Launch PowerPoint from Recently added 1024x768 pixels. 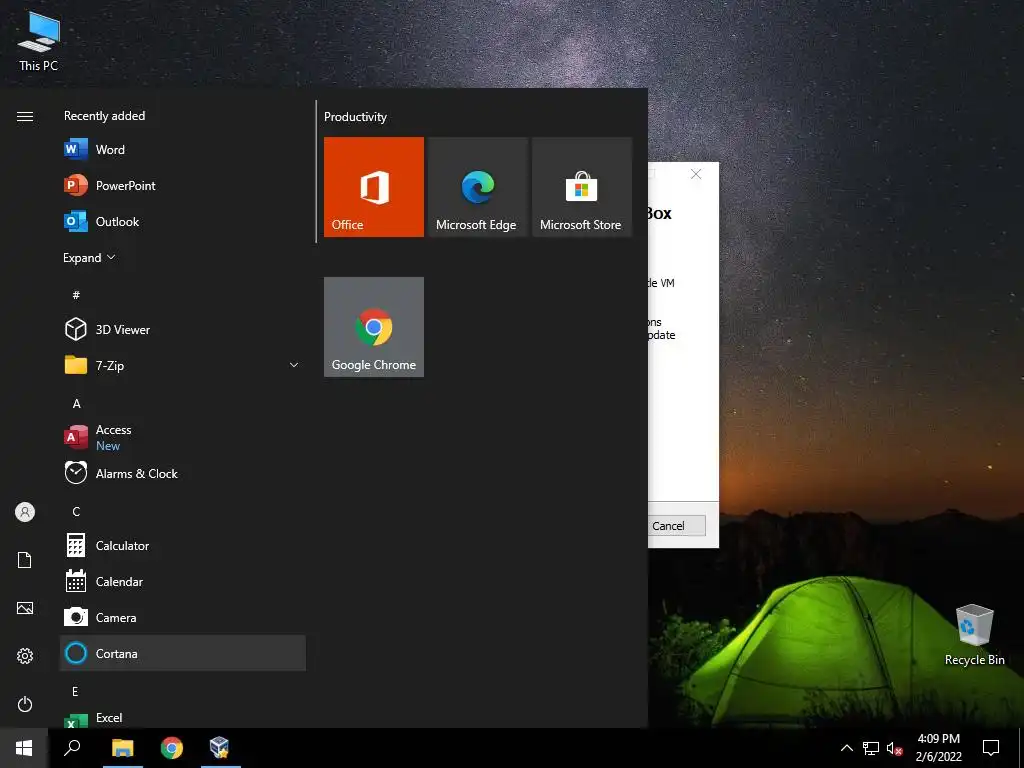[182, 185]
